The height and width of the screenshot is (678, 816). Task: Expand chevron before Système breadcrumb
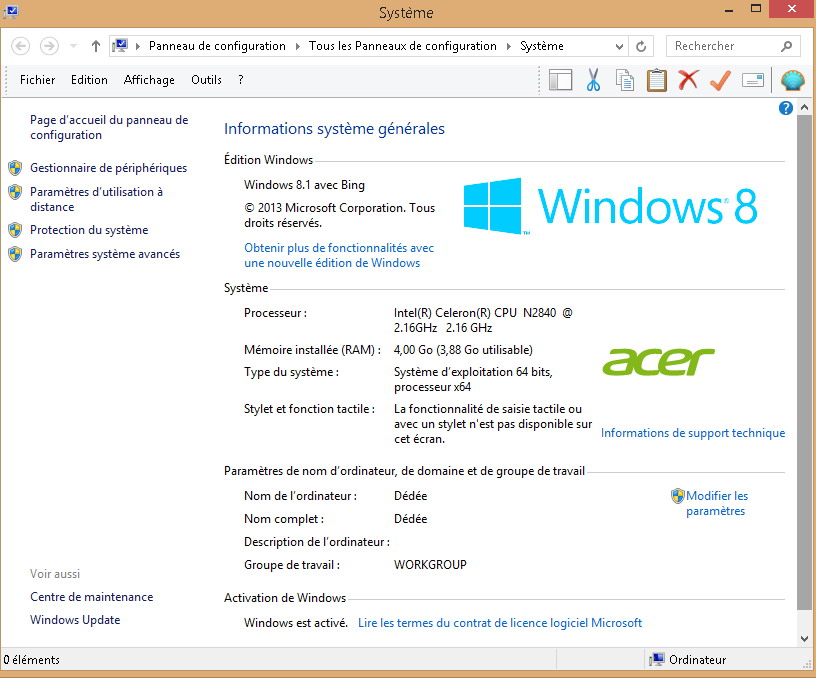[508, 46]
